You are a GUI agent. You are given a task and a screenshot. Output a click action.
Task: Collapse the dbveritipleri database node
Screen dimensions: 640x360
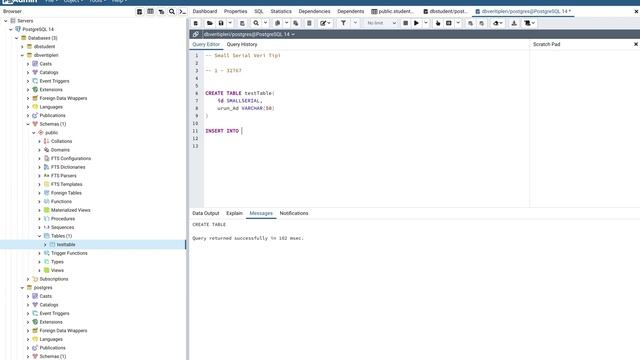pyautogui.click(x=22, y=55)
